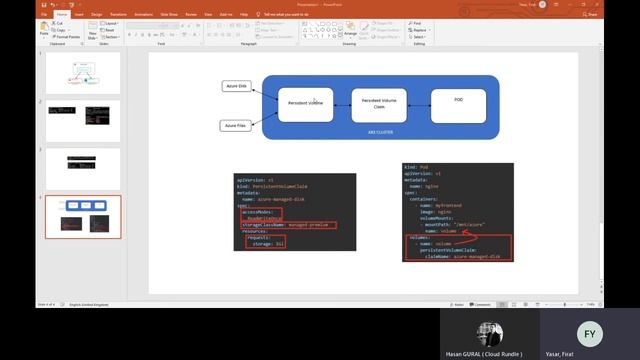Screen dimensions: 640x360
Task: Toggle the Notes pane
Action: point(457,304)
